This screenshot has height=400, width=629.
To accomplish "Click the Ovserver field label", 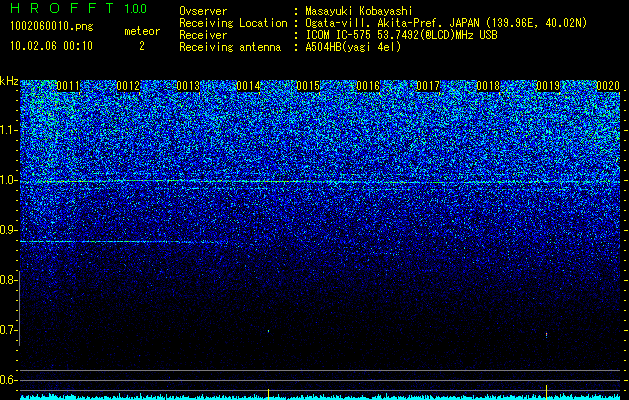I will point(203,11).
